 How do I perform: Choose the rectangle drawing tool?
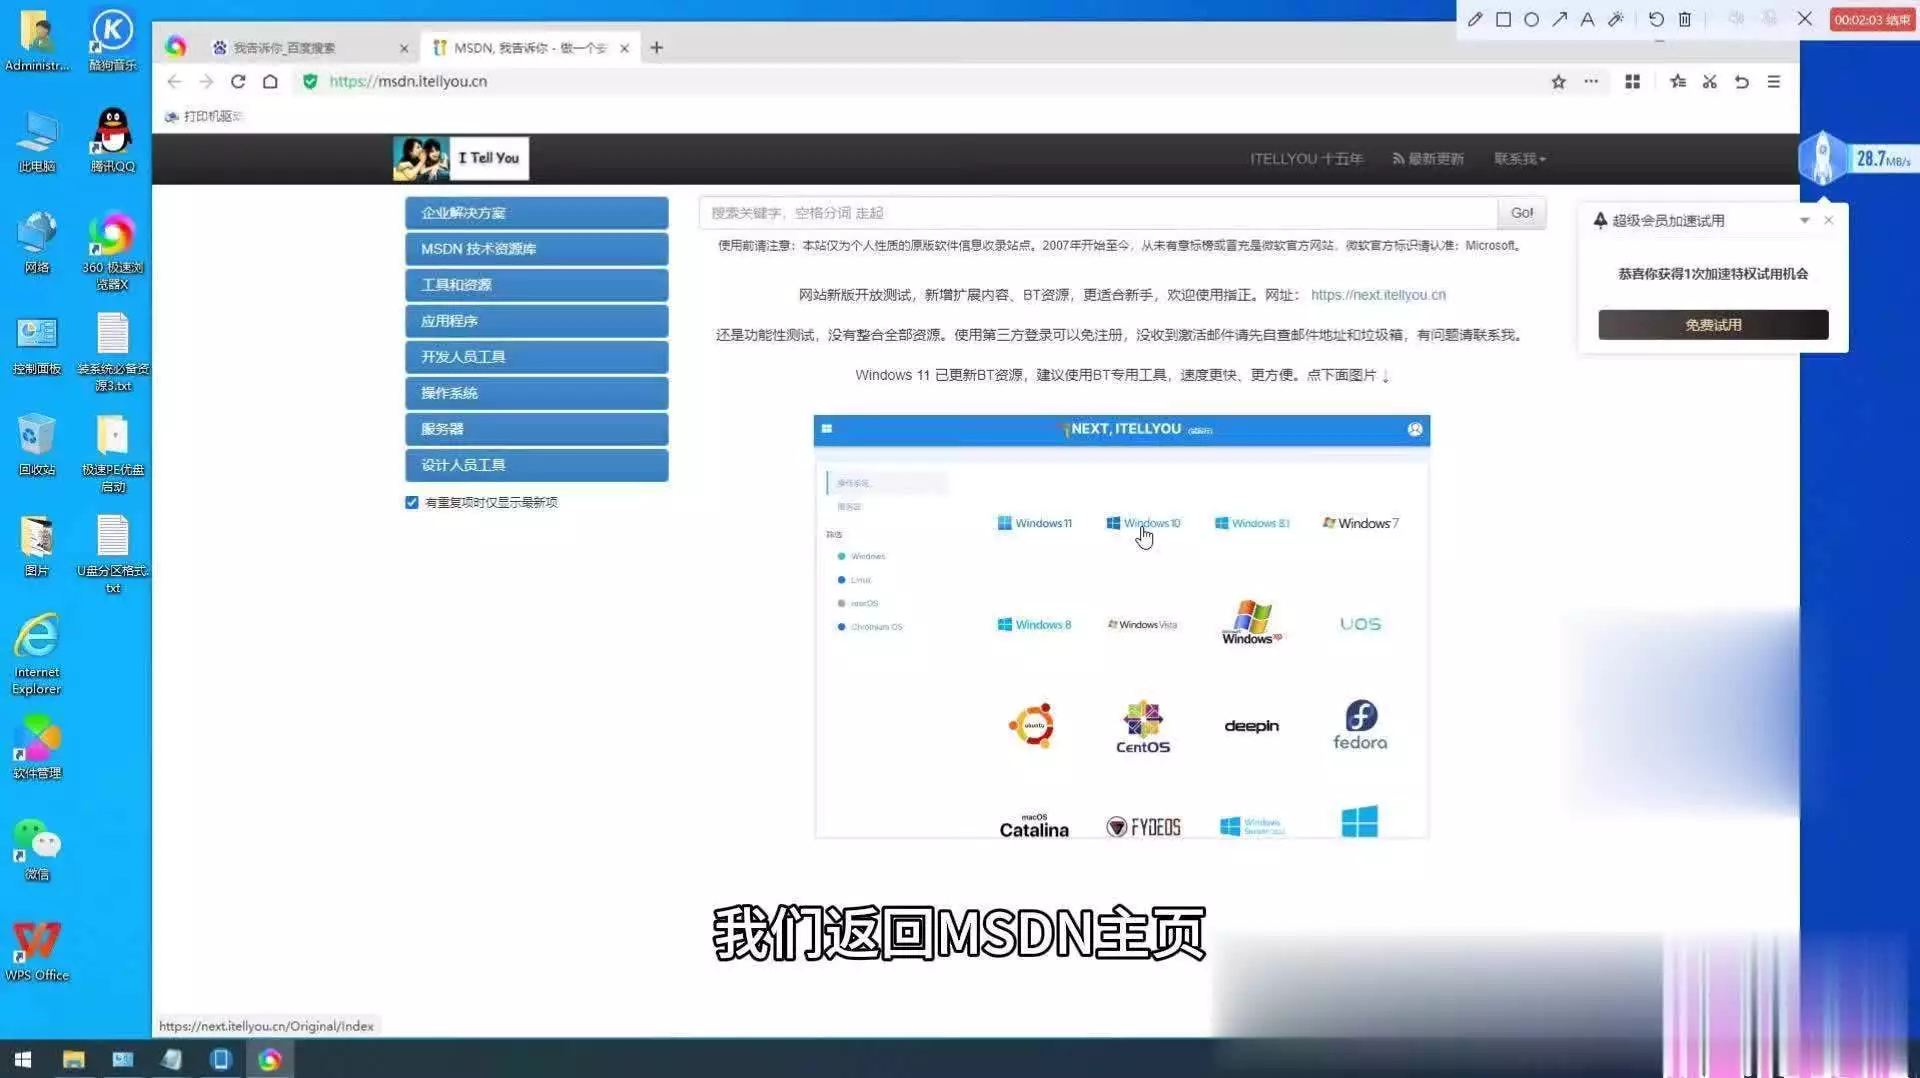point(1503,19)
